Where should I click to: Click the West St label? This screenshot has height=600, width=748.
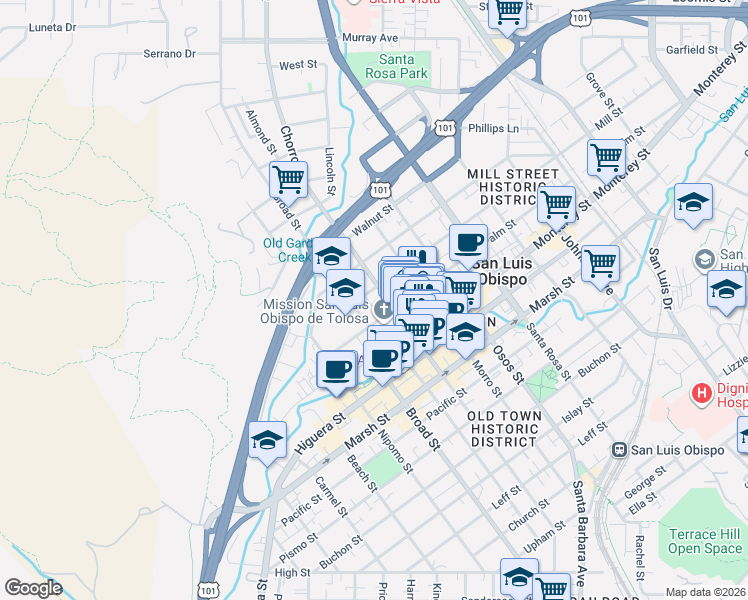click(298, 65)
